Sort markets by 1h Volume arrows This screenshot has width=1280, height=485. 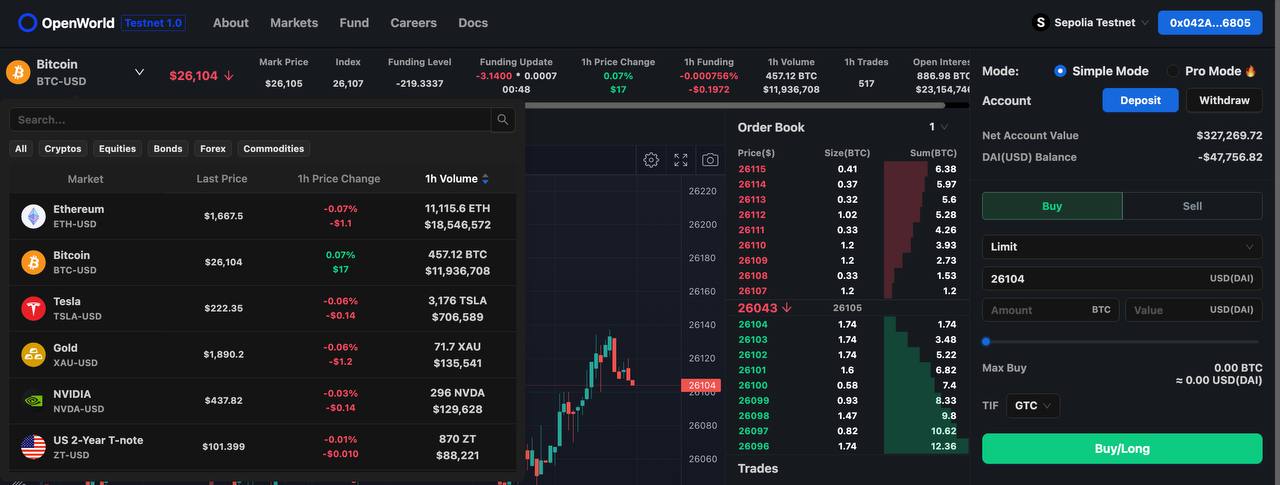click(485, 179)
